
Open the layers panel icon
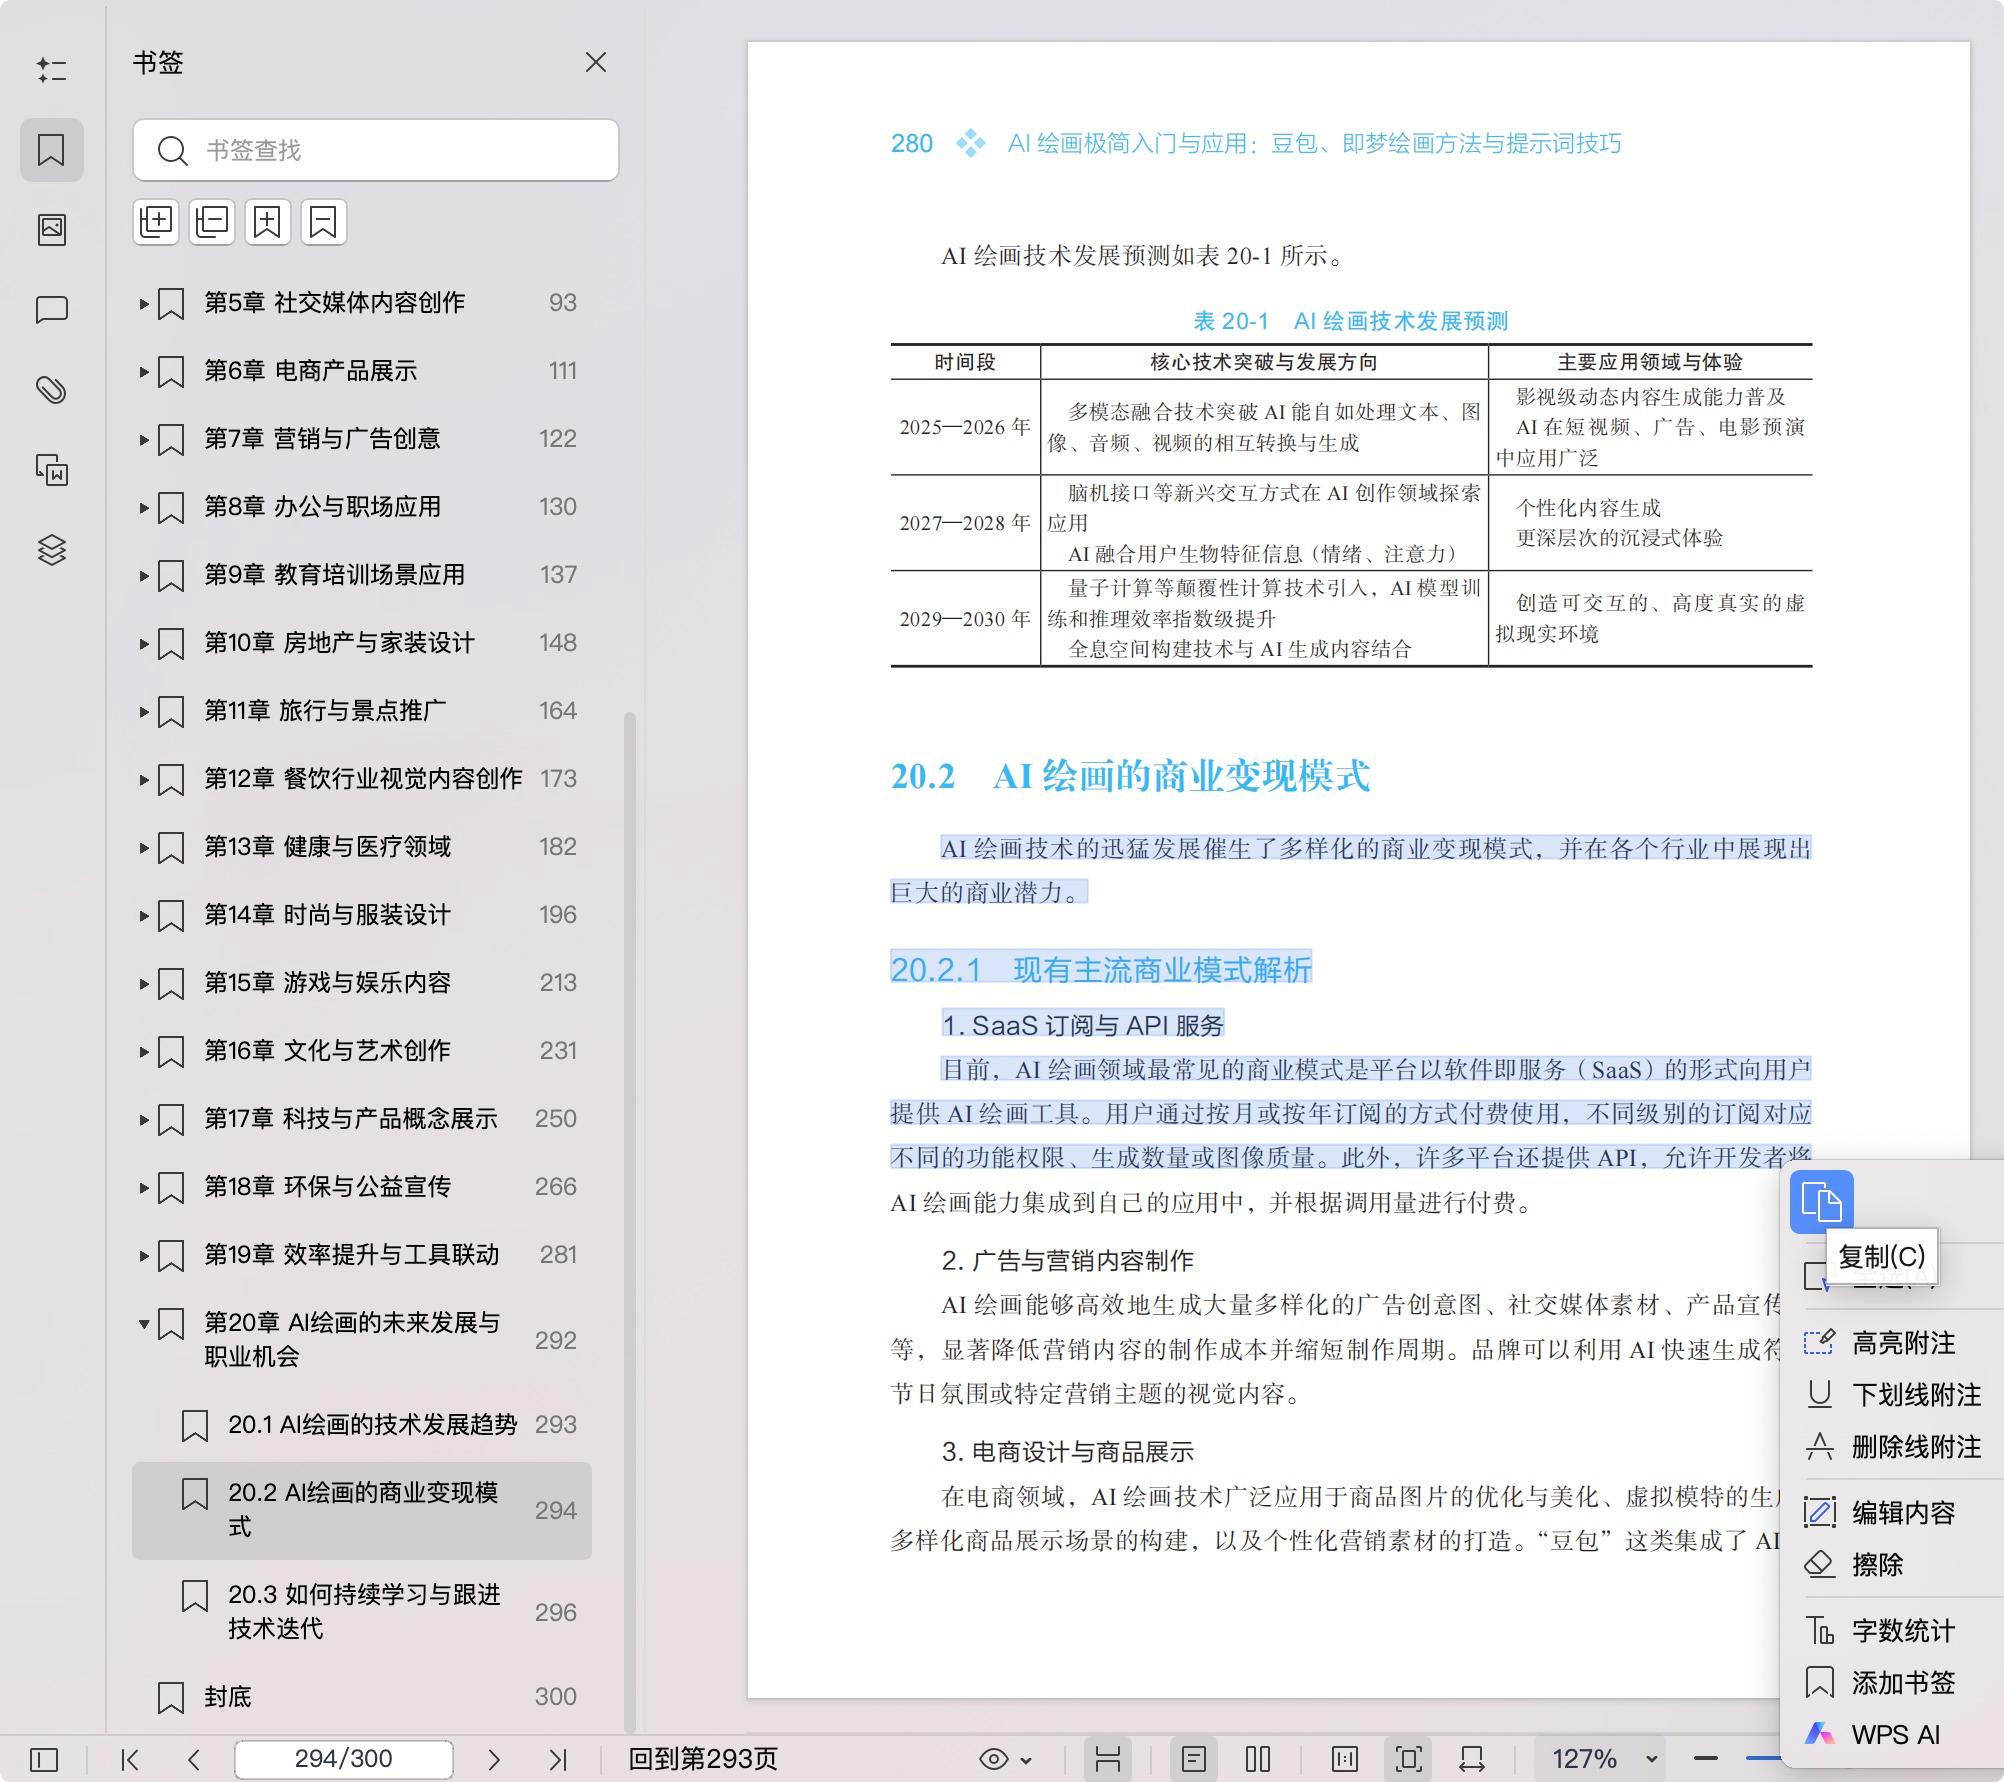51,550
